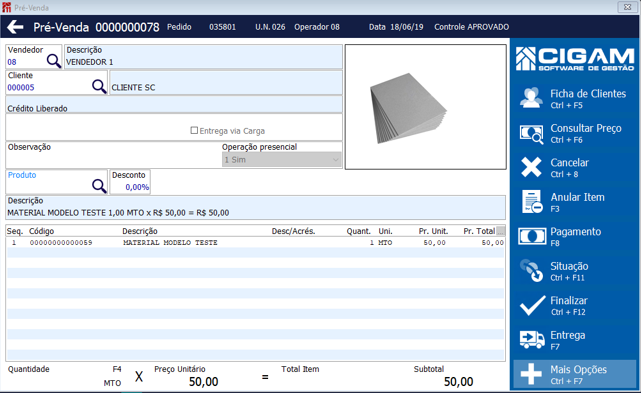641x393 pixels.
Task: Click the Anular Item document icon
Action: coord(532,202)
